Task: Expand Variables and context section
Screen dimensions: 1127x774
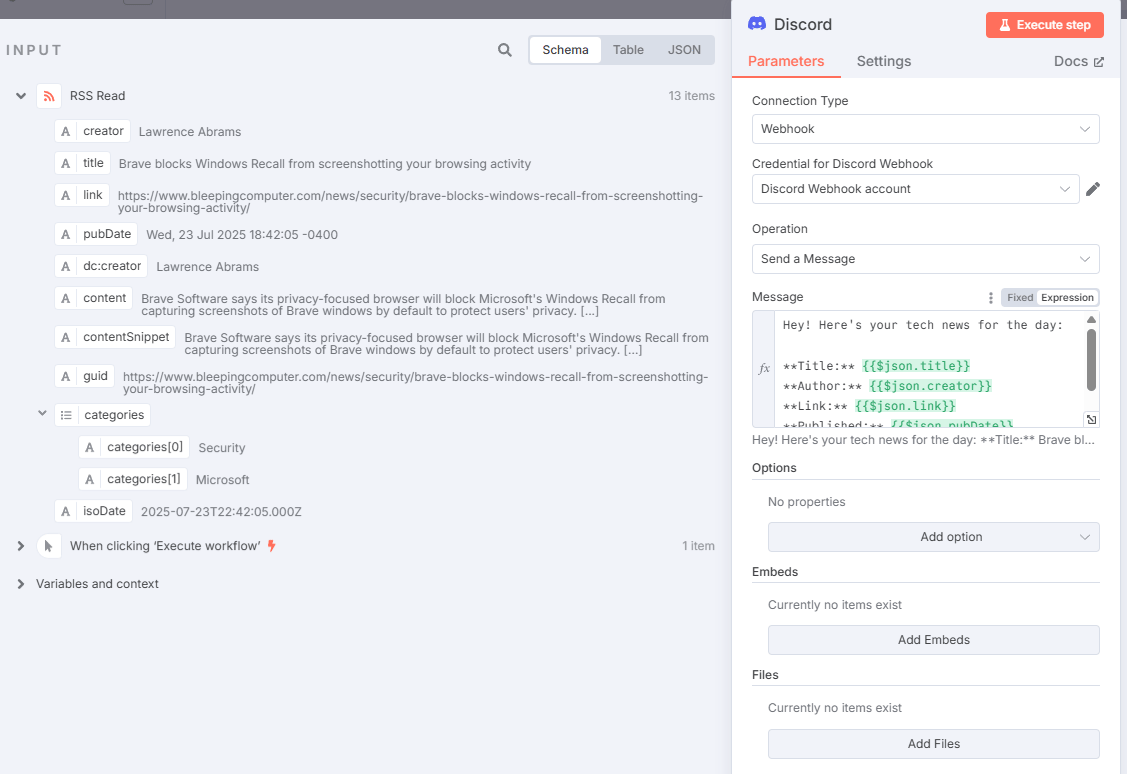Action: click(21, 584)
